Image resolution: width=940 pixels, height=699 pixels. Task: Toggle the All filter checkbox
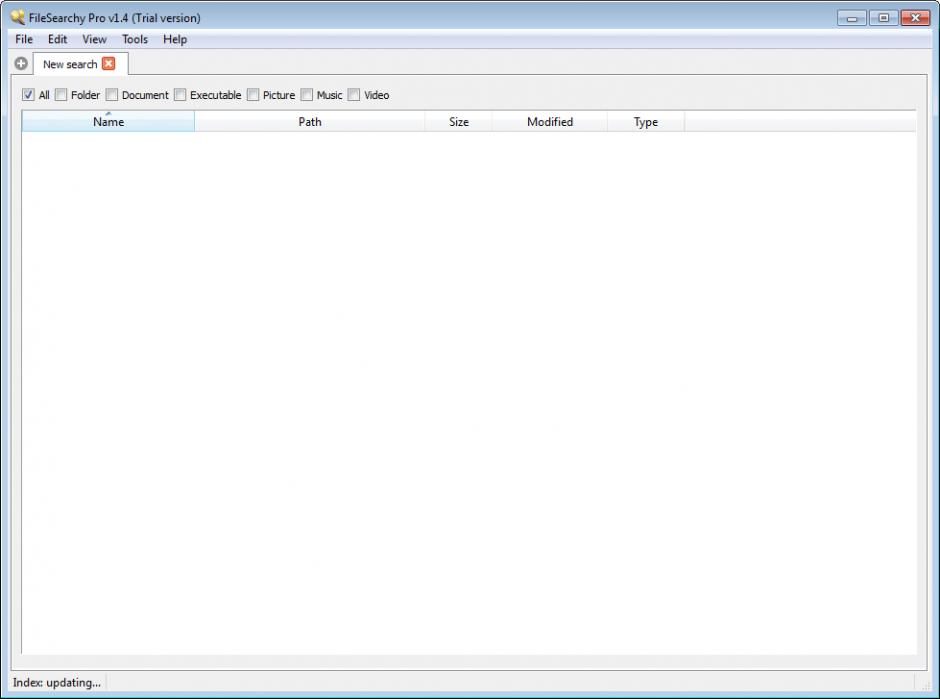[x=28, y=95]
